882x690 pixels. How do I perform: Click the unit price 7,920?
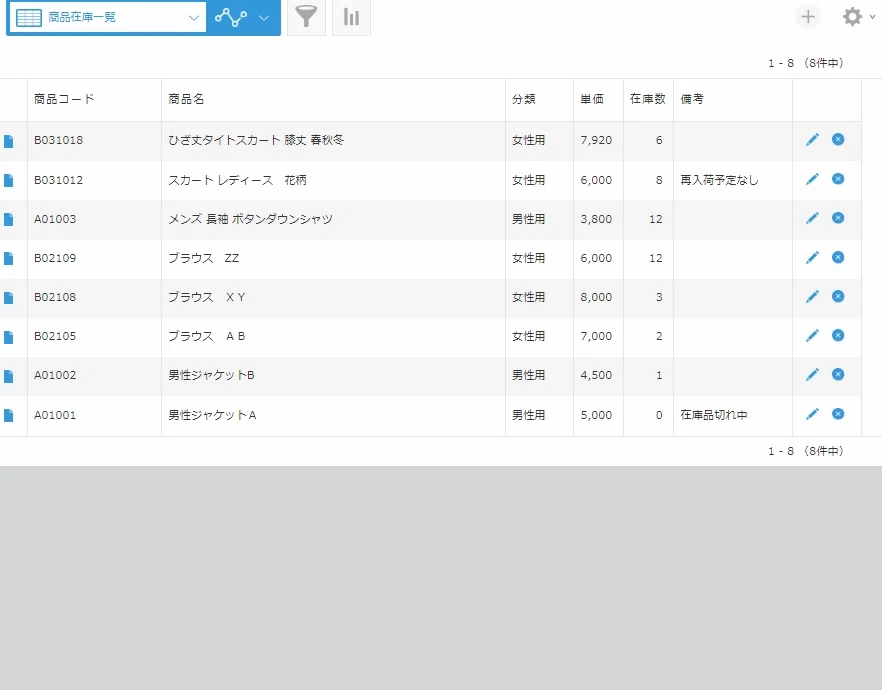596,140
